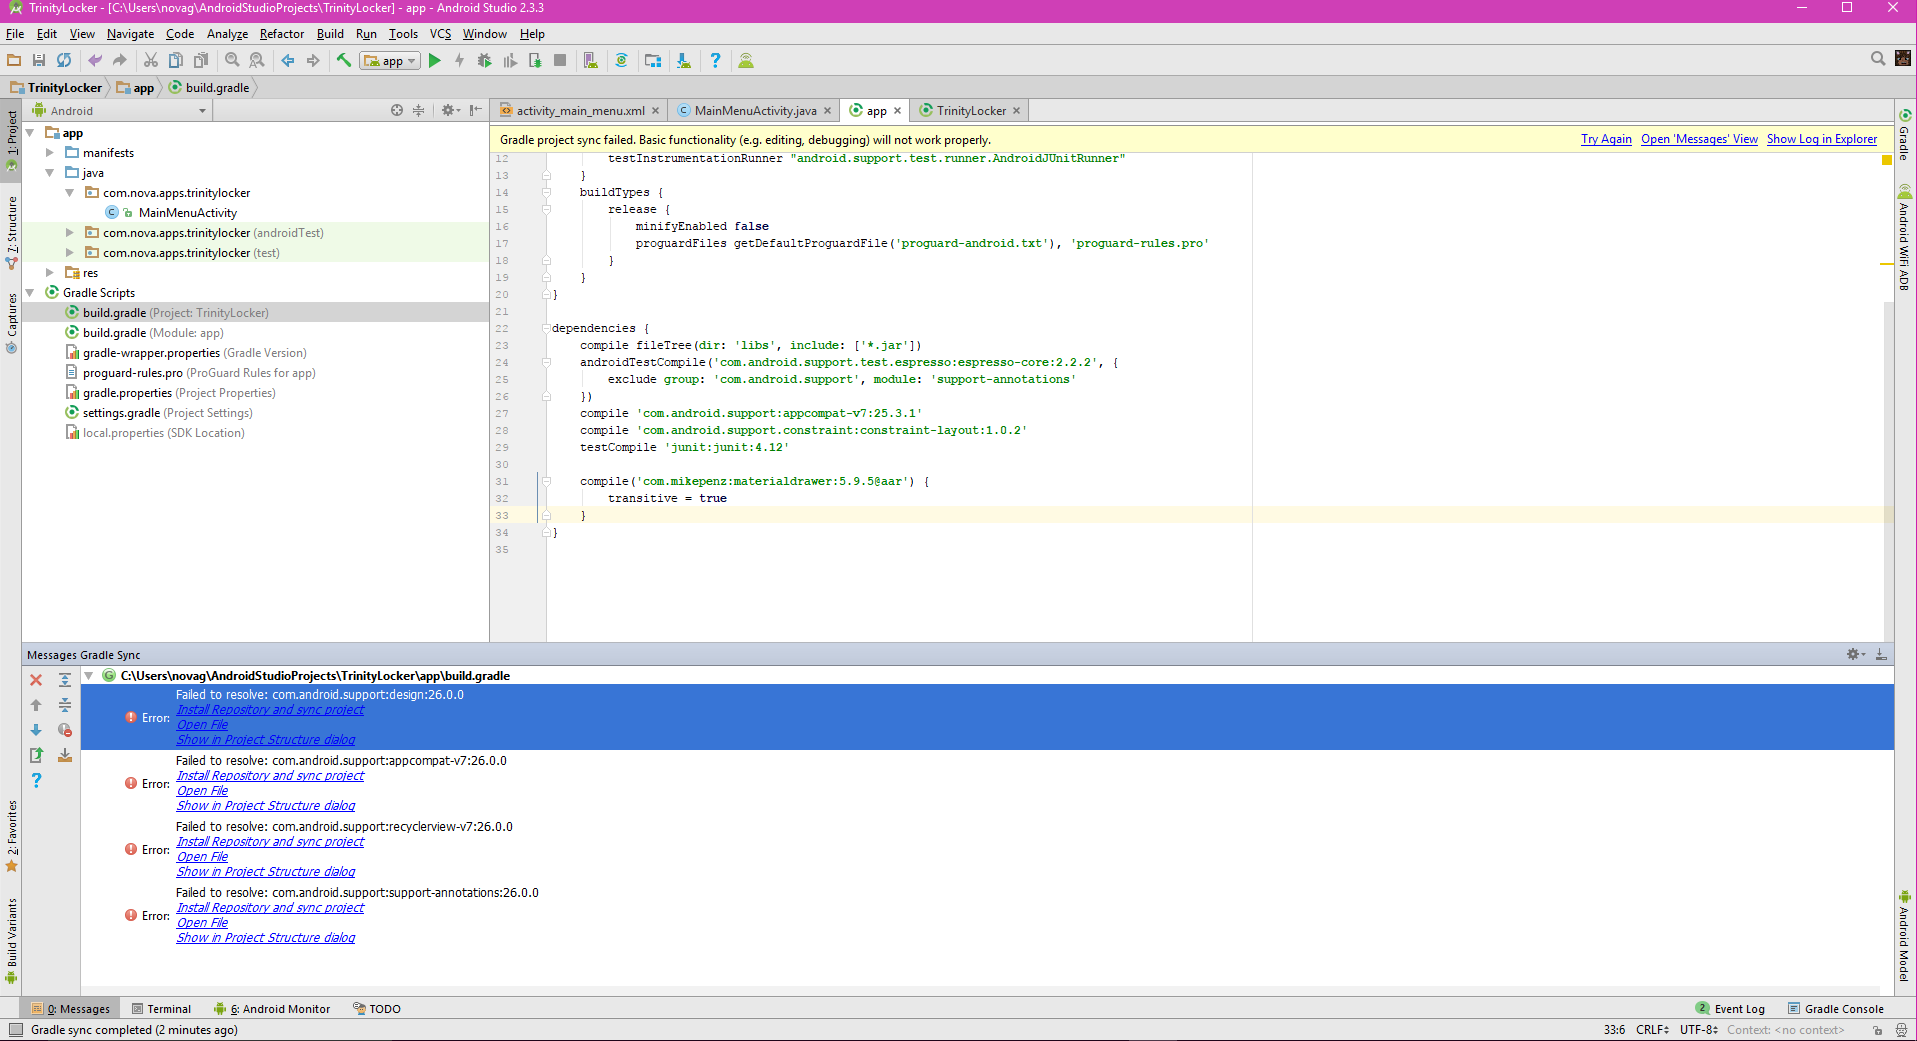Screen dimensions: 1917x1041
Task: Open the SDK Manager icon
Action: point(684,61)
